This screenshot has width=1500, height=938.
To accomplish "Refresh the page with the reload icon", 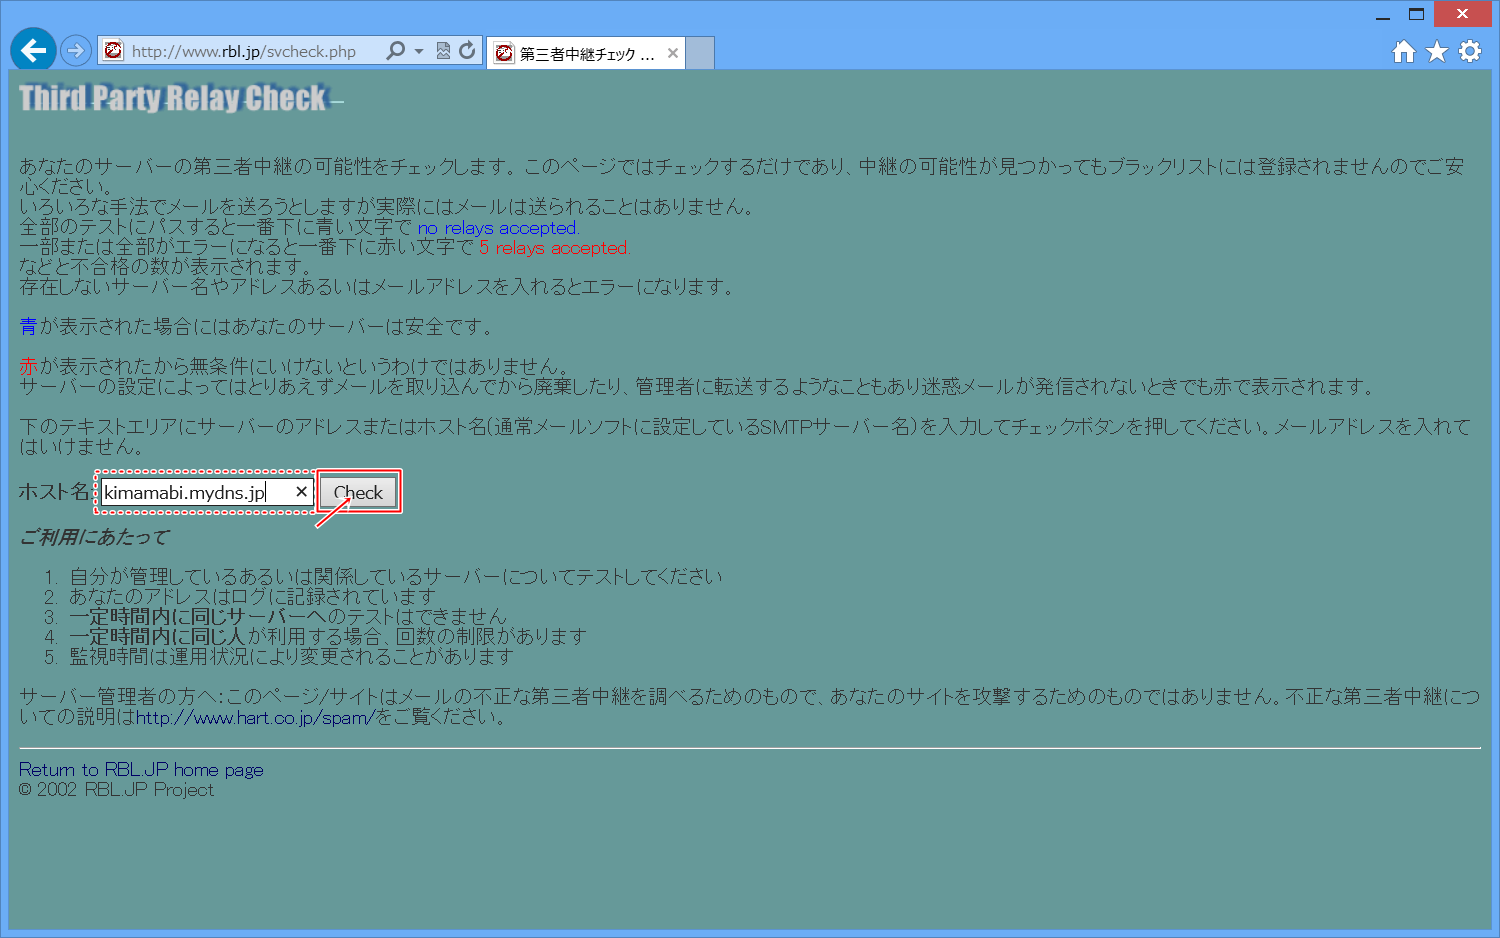I will [467, 51].
